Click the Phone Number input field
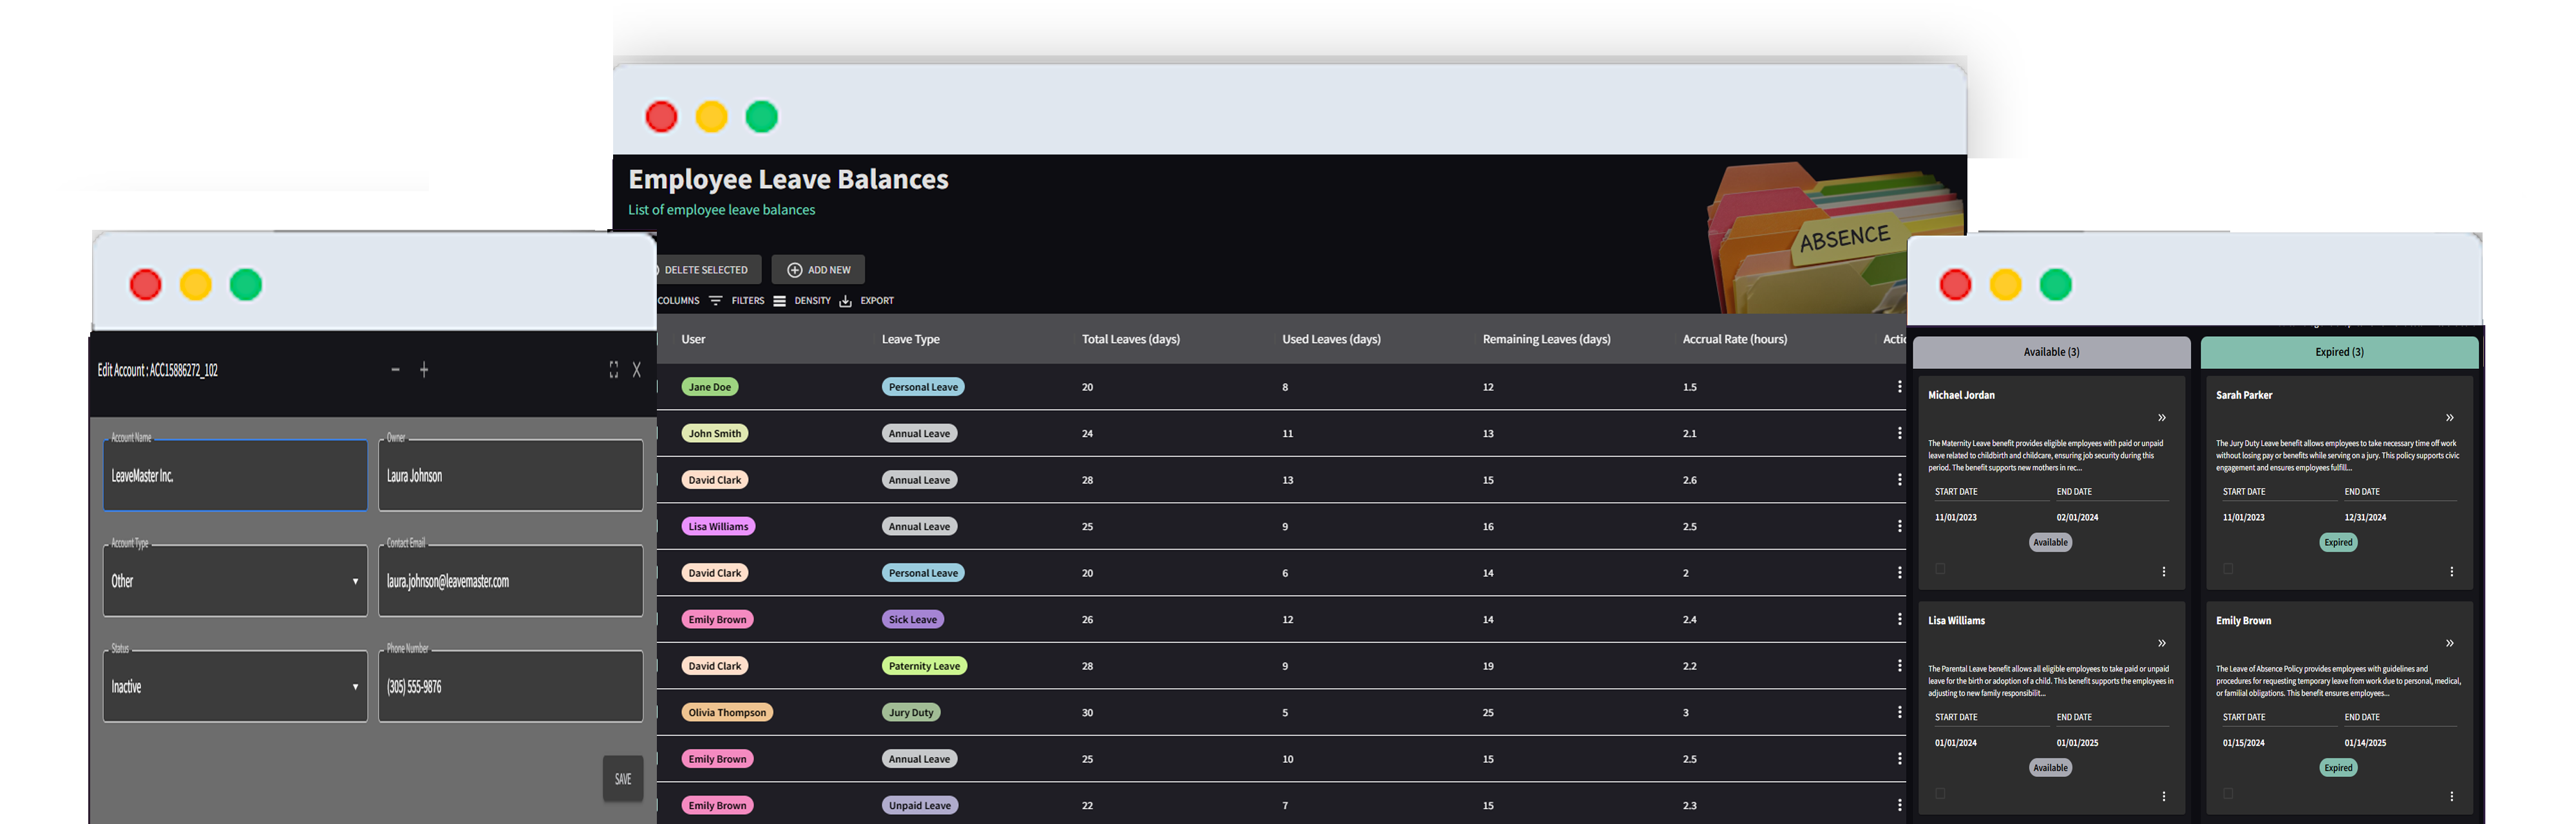Image resolution: width=2576 pixels, height=824 pixels. [510, 687]
